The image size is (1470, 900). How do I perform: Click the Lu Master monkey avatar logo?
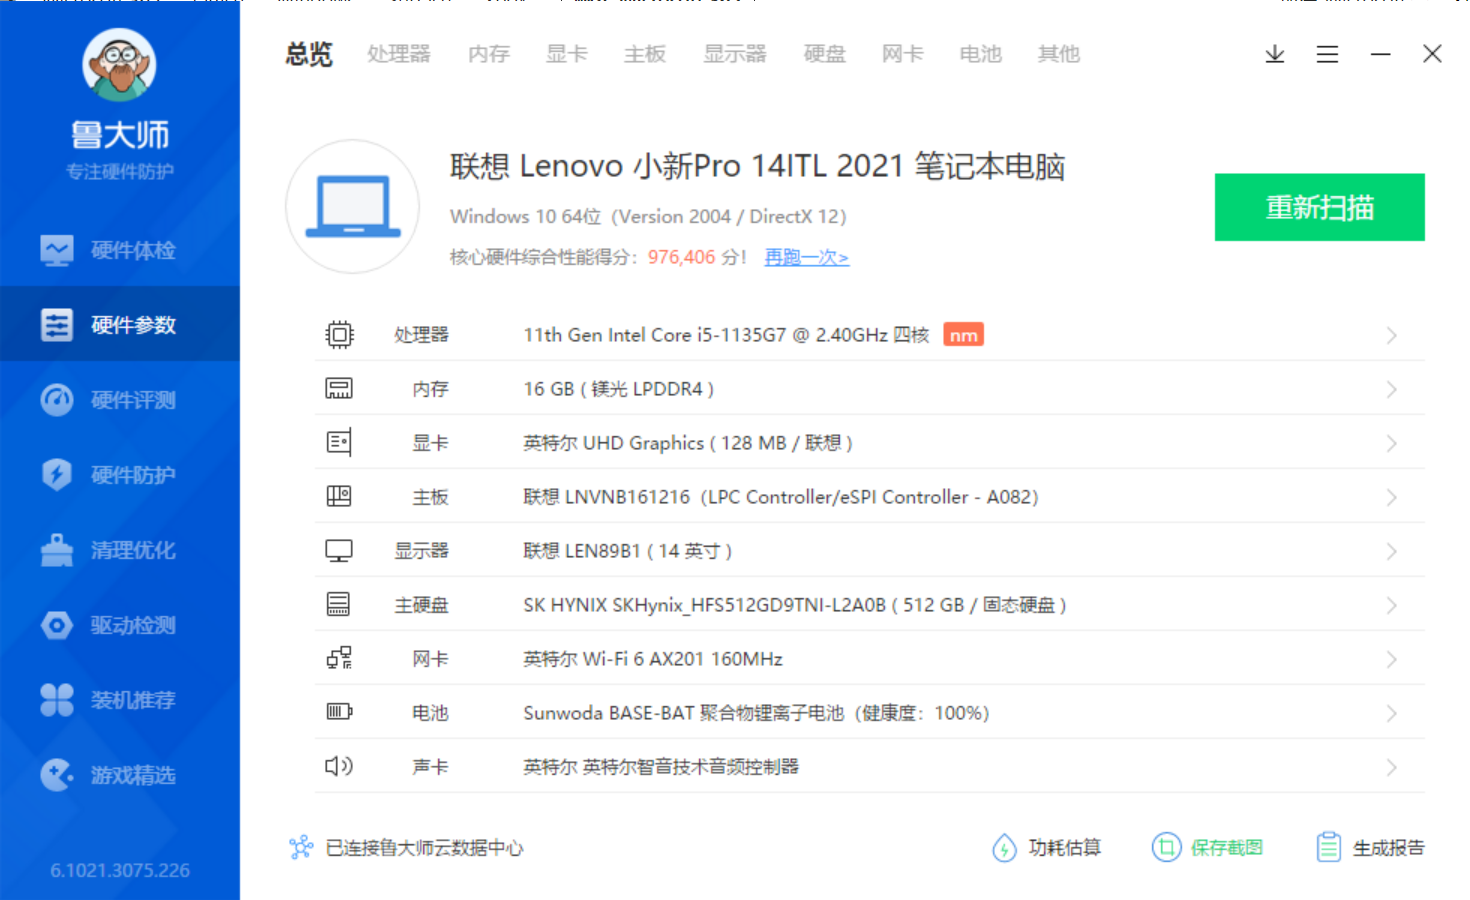coord(119,65)
